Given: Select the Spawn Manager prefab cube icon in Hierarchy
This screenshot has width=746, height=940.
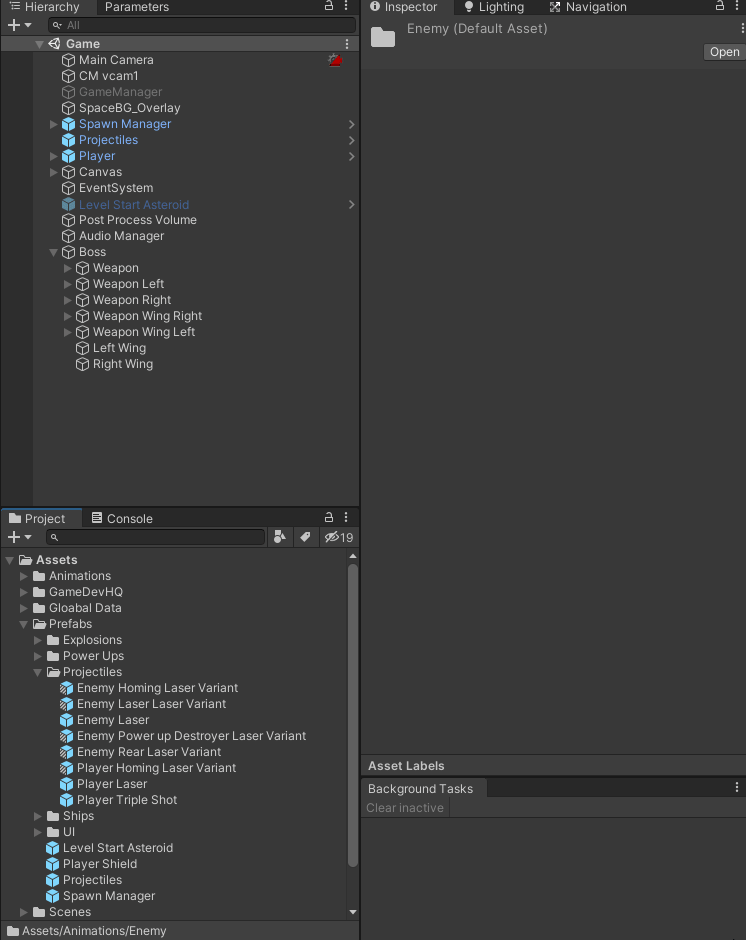Looking at the screenshot, I should click(x=68, y=124).
